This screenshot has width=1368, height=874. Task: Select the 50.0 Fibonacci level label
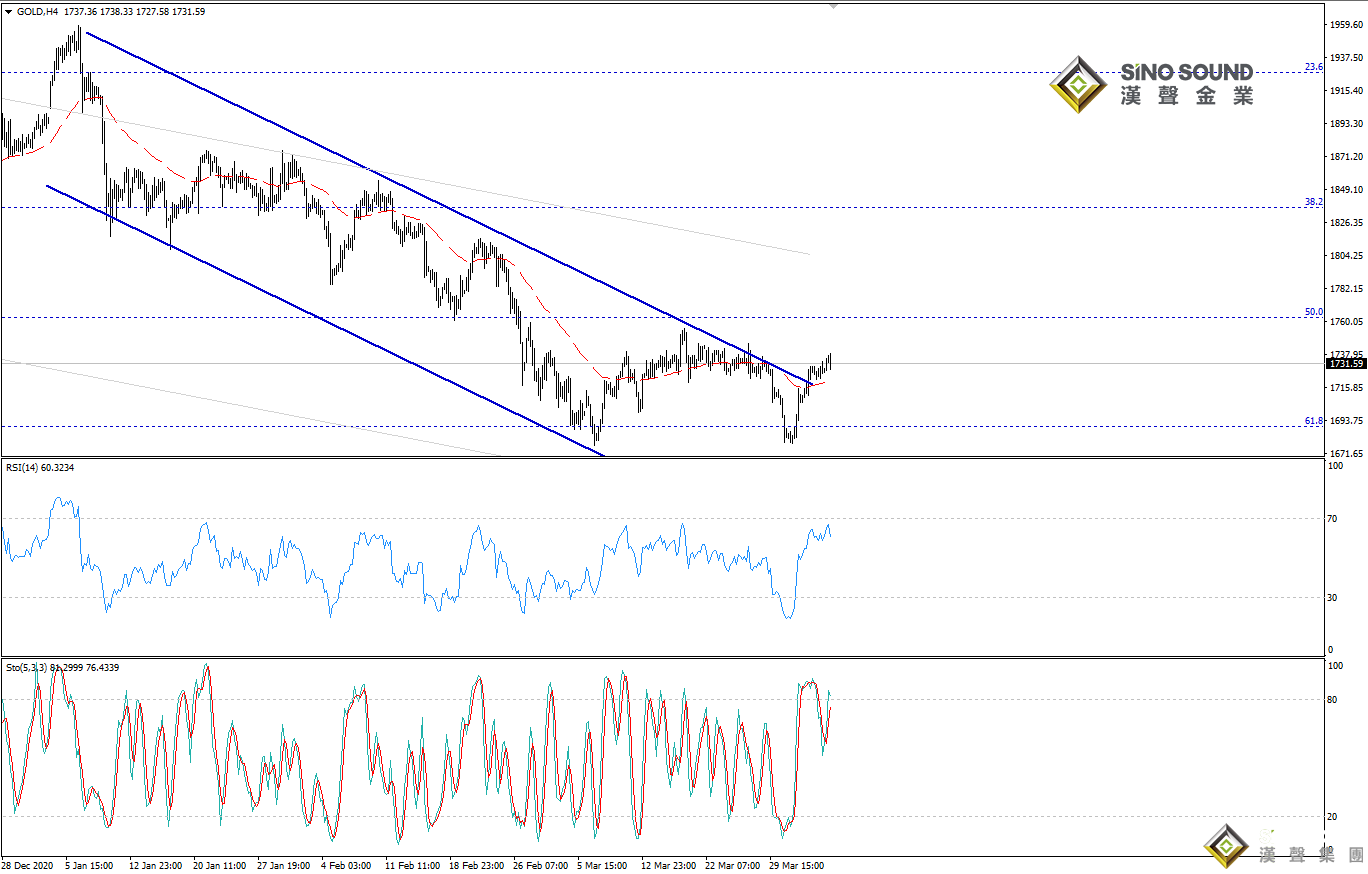coord(1314,312)
